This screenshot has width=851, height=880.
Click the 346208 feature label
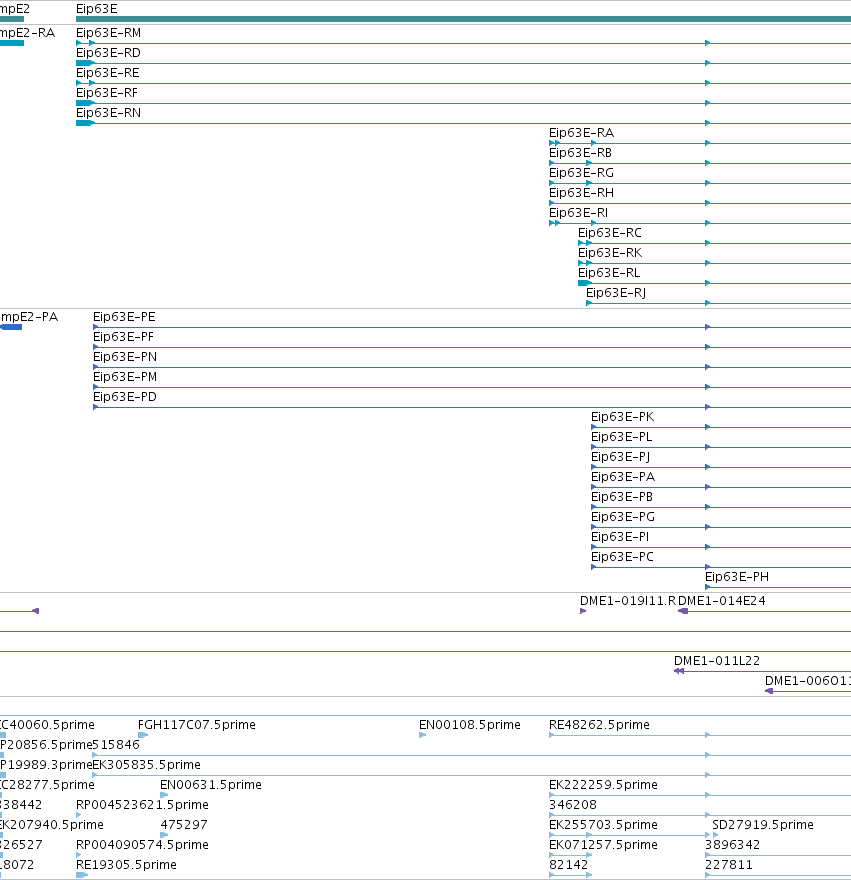point(573,805)
